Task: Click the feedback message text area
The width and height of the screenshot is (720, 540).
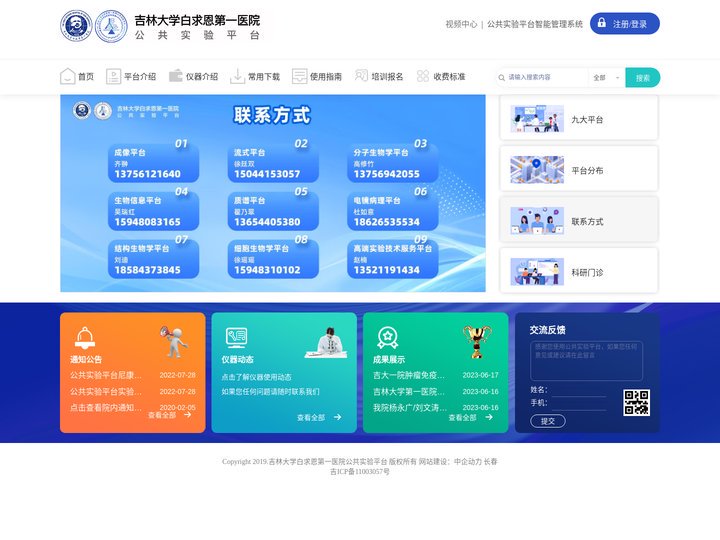Action: click(x=586, y=360)
